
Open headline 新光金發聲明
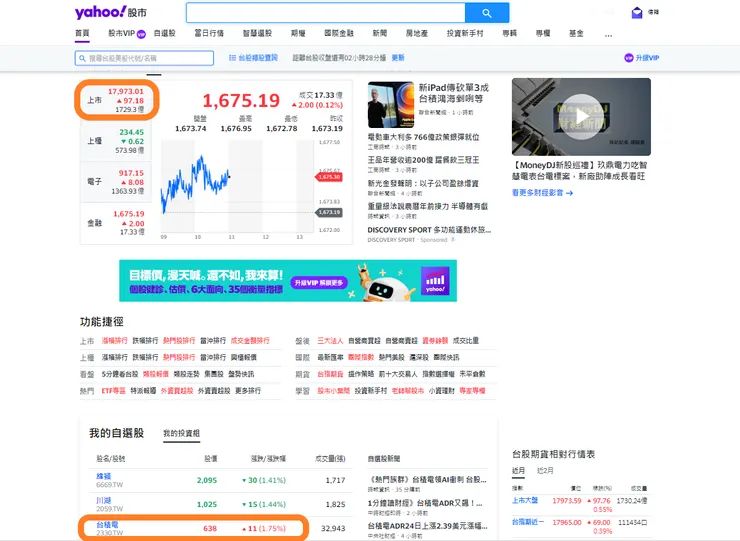(x=423, y=183)
